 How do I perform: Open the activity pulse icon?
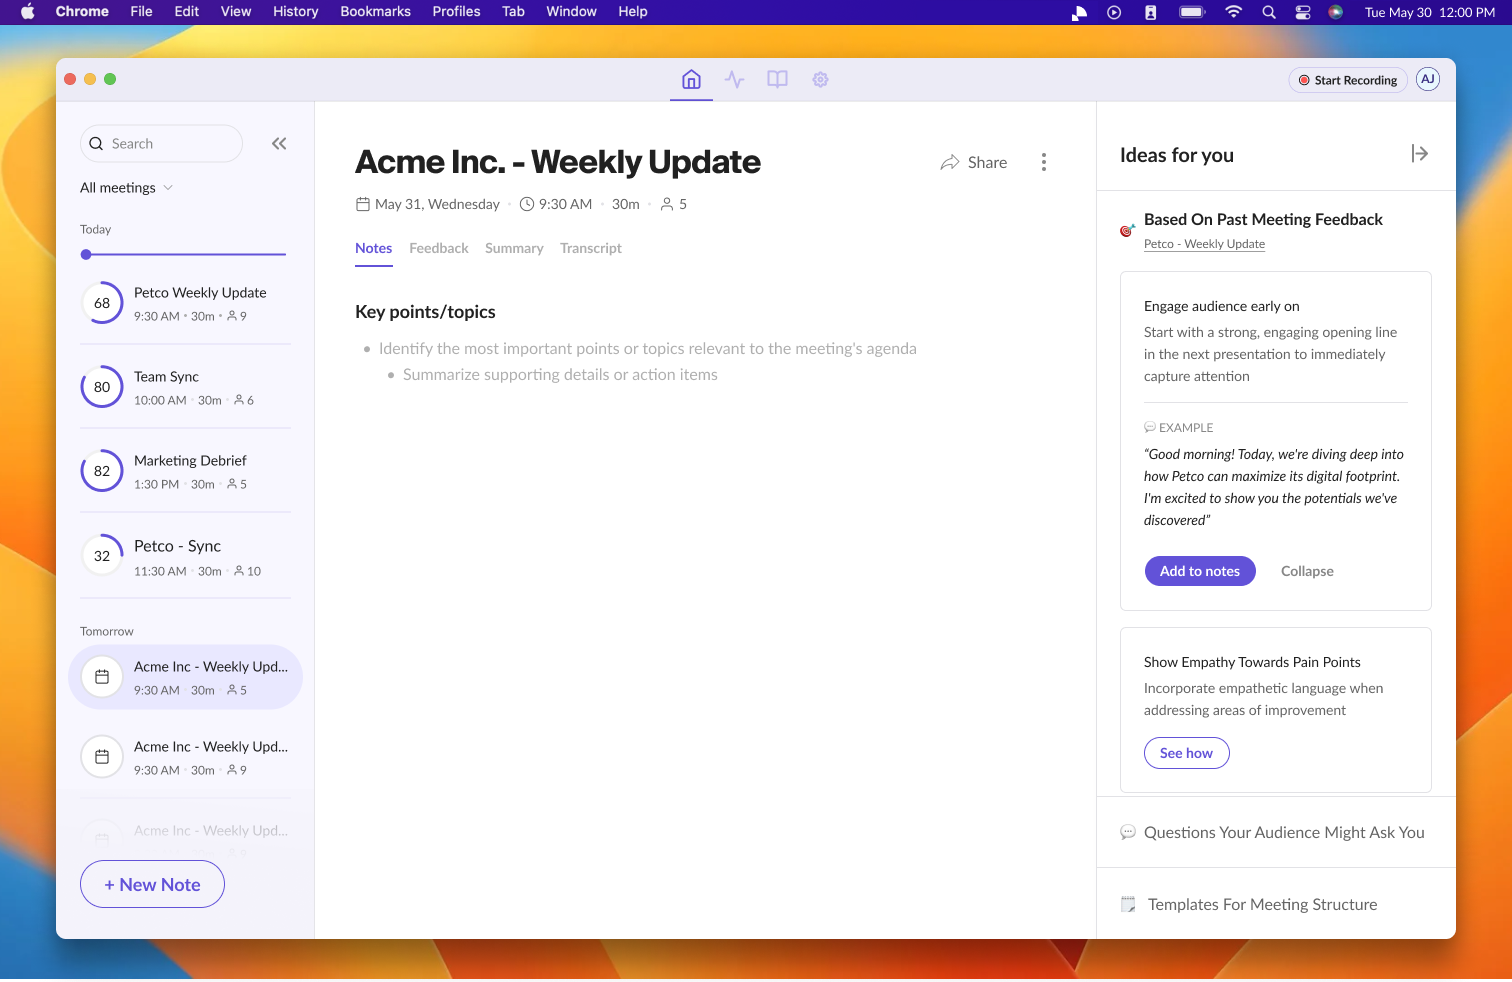pyautogui.click(x=735, y=80)
